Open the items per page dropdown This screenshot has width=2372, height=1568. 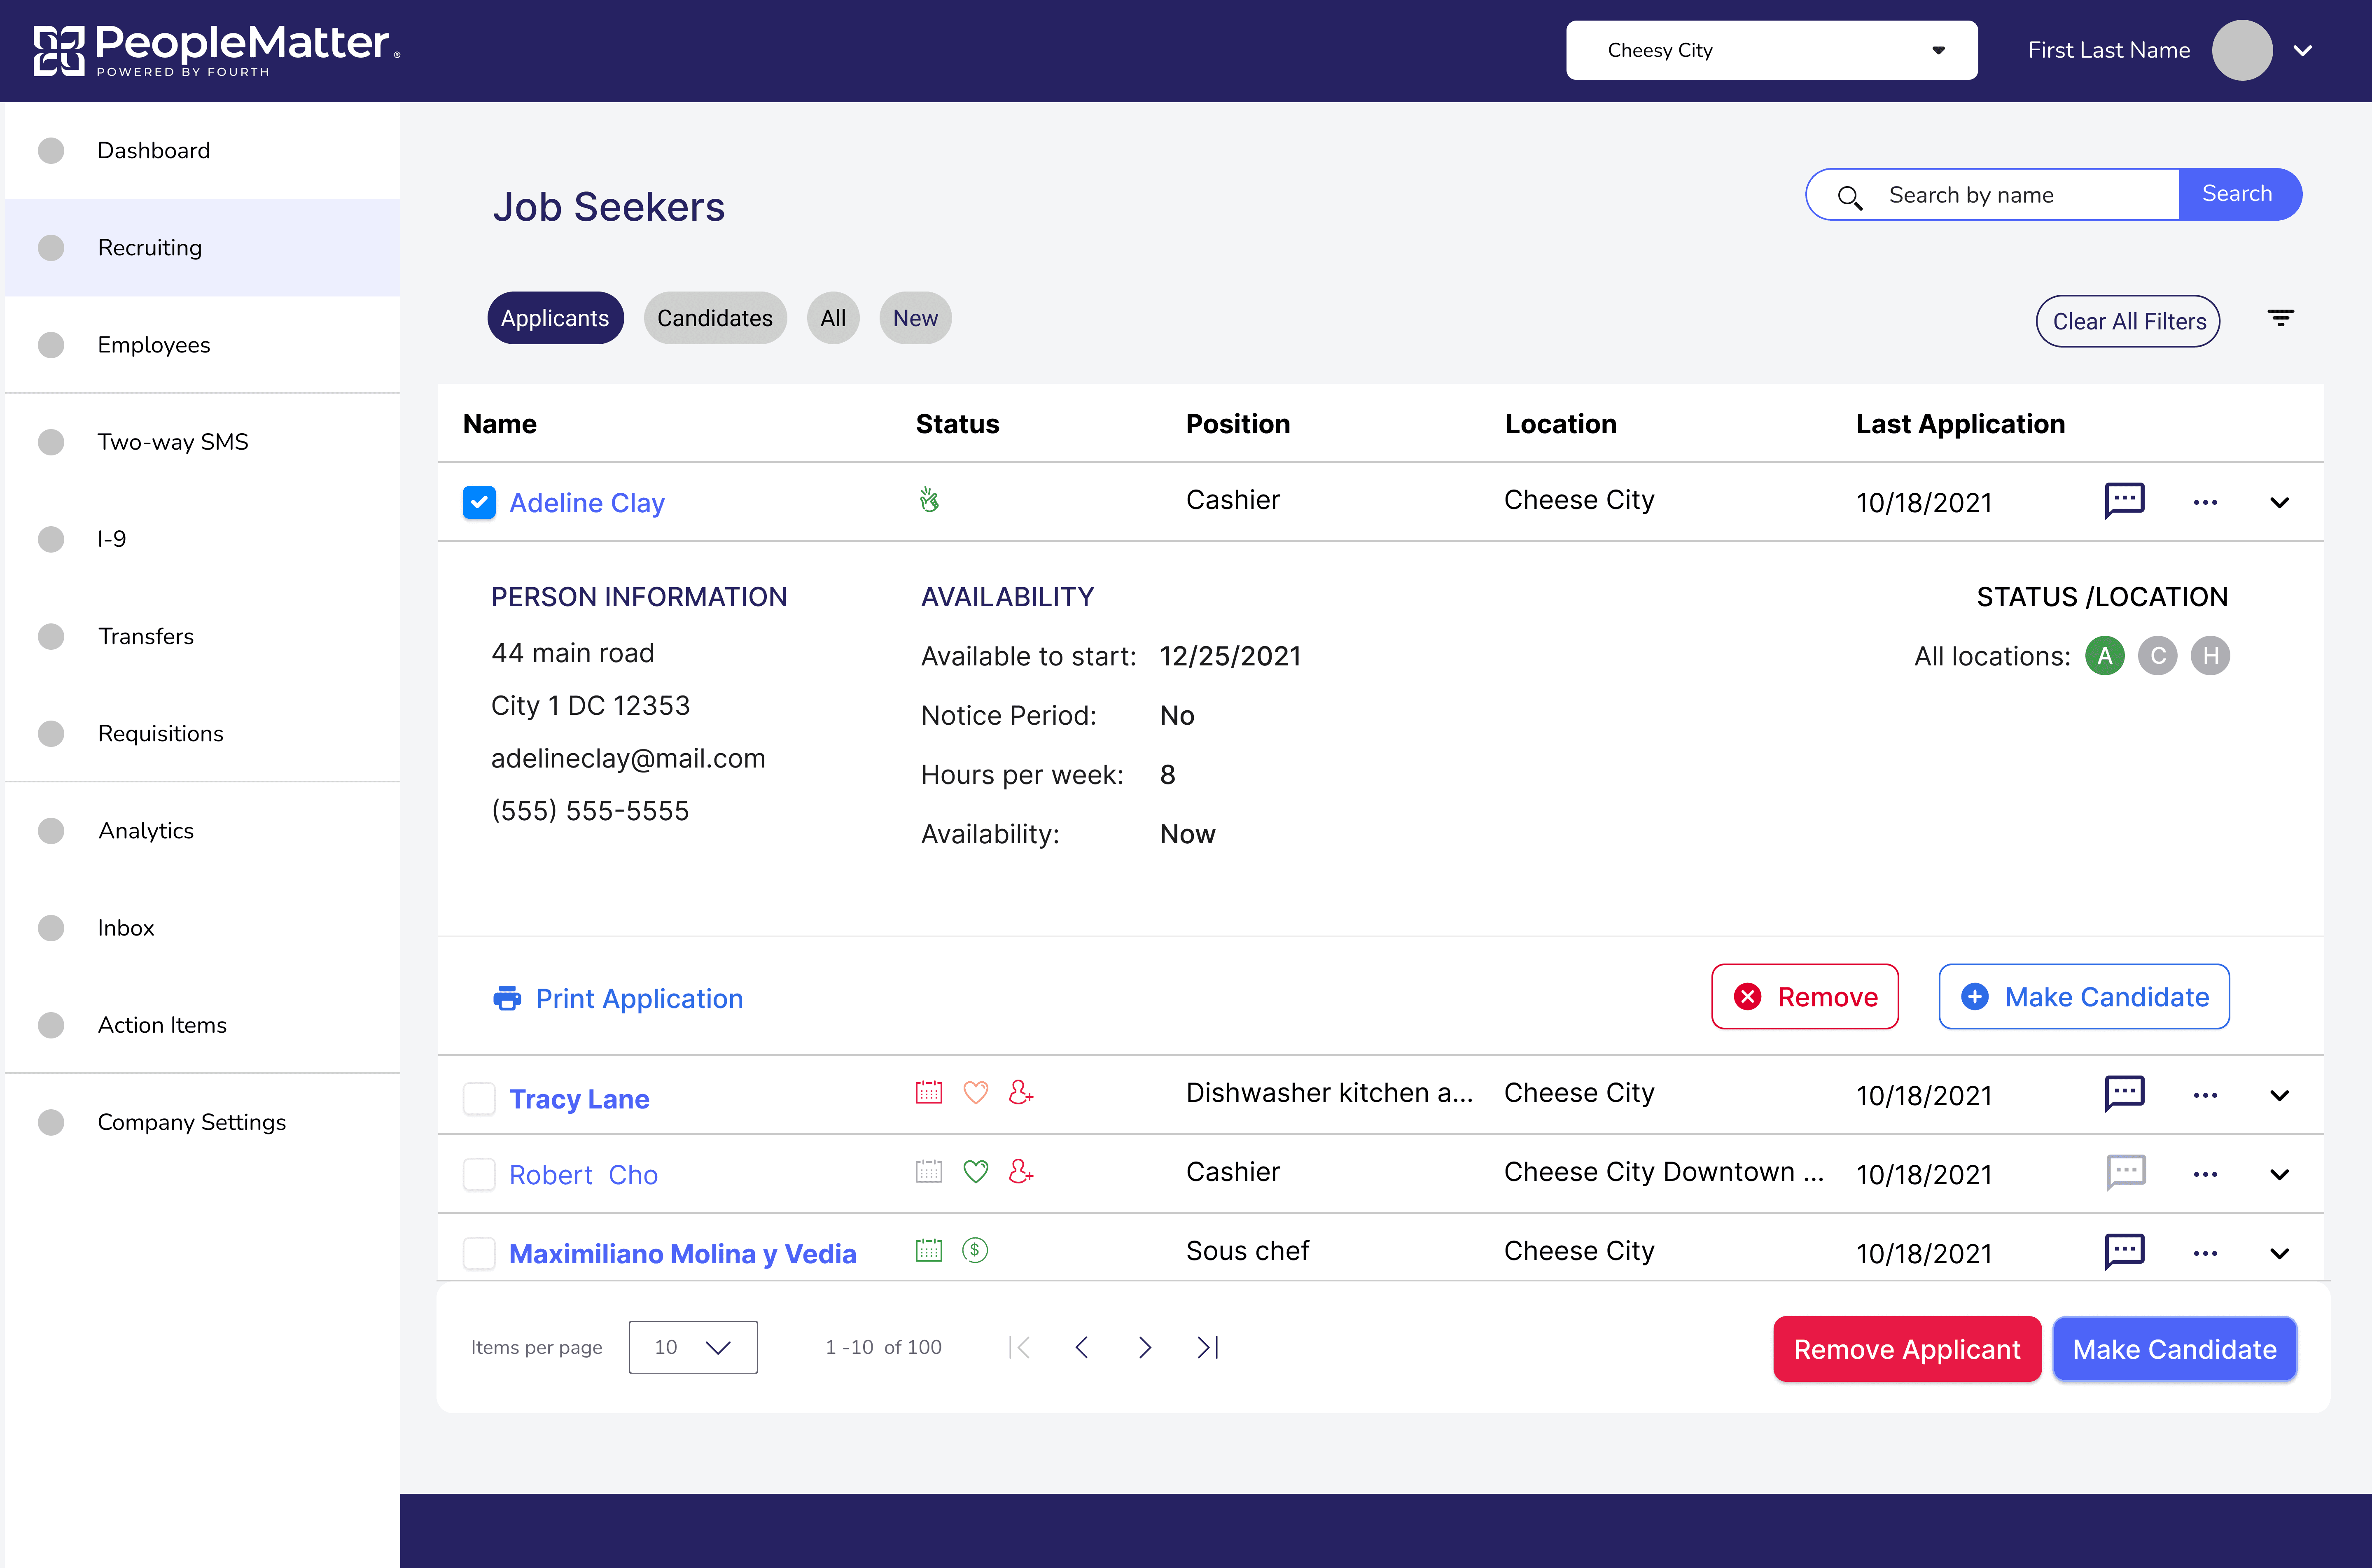tap(692, 1347)
